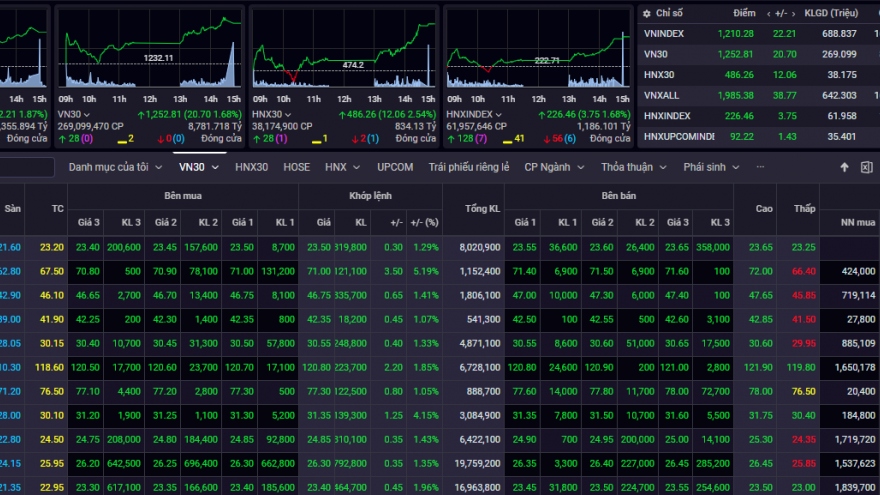Open the Danh mục của tôi dropdown

115,167
